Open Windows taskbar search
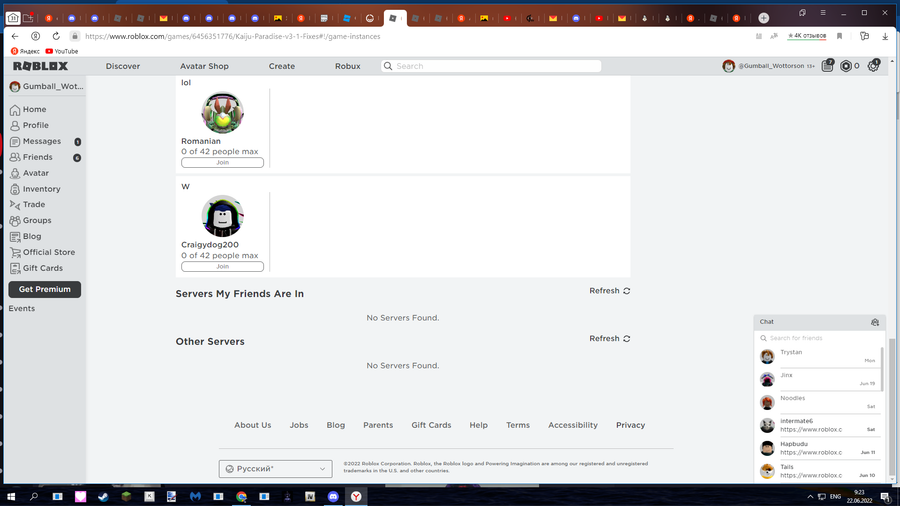This screenshot has height=506, width=900. point(34,496)
